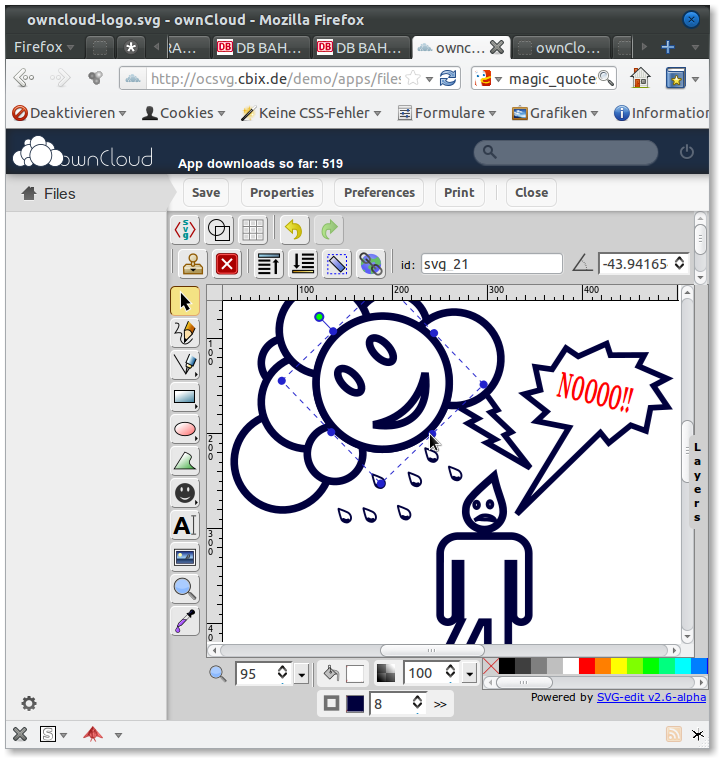Open the browser home page icon
719x758 pixels.
pyautogui.click(x=640, y=77)
